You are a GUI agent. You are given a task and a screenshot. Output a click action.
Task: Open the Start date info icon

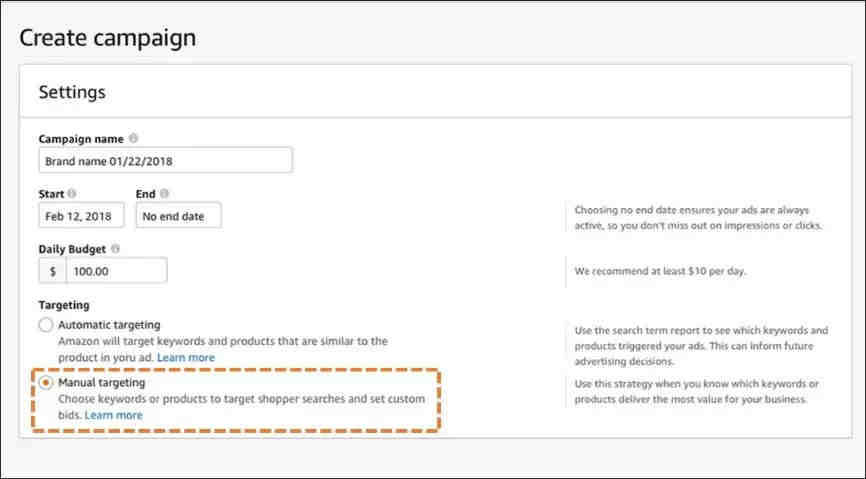click(72, 193)
